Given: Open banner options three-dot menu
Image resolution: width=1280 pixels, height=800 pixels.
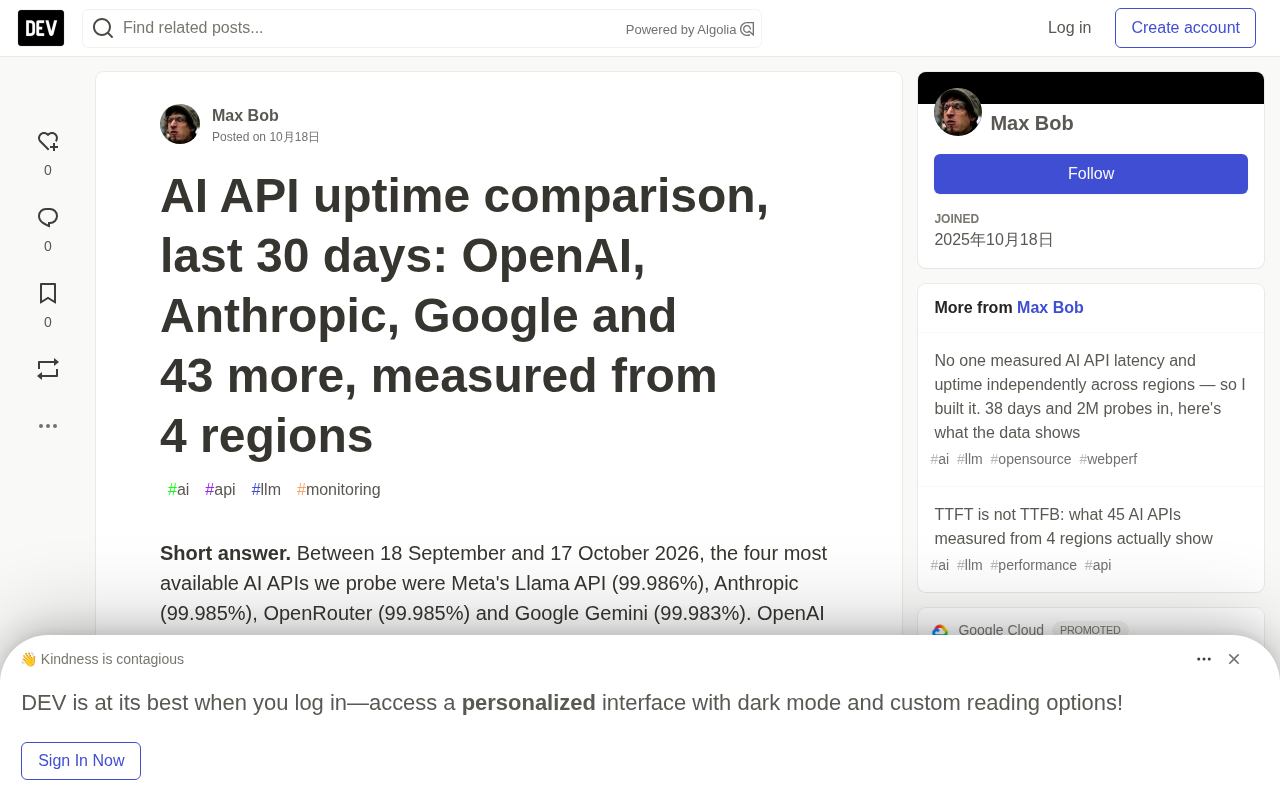Looking at the screenshot, I should coord(1204,659).
